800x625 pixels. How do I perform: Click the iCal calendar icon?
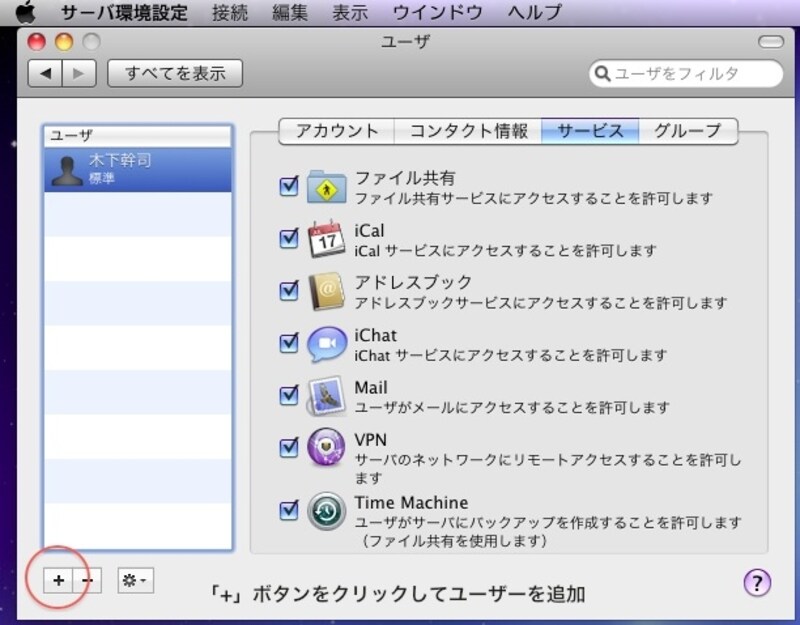pos(326,239)
